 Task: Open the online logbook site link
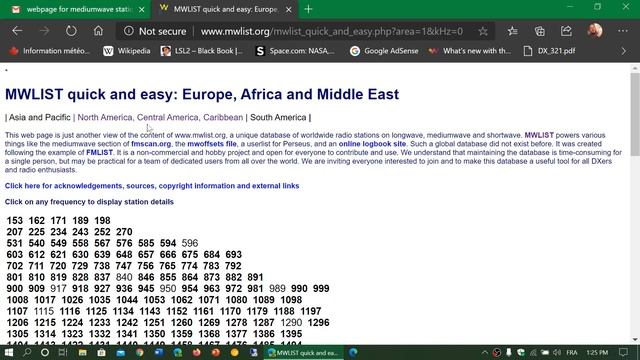click(x=372, y=144)
